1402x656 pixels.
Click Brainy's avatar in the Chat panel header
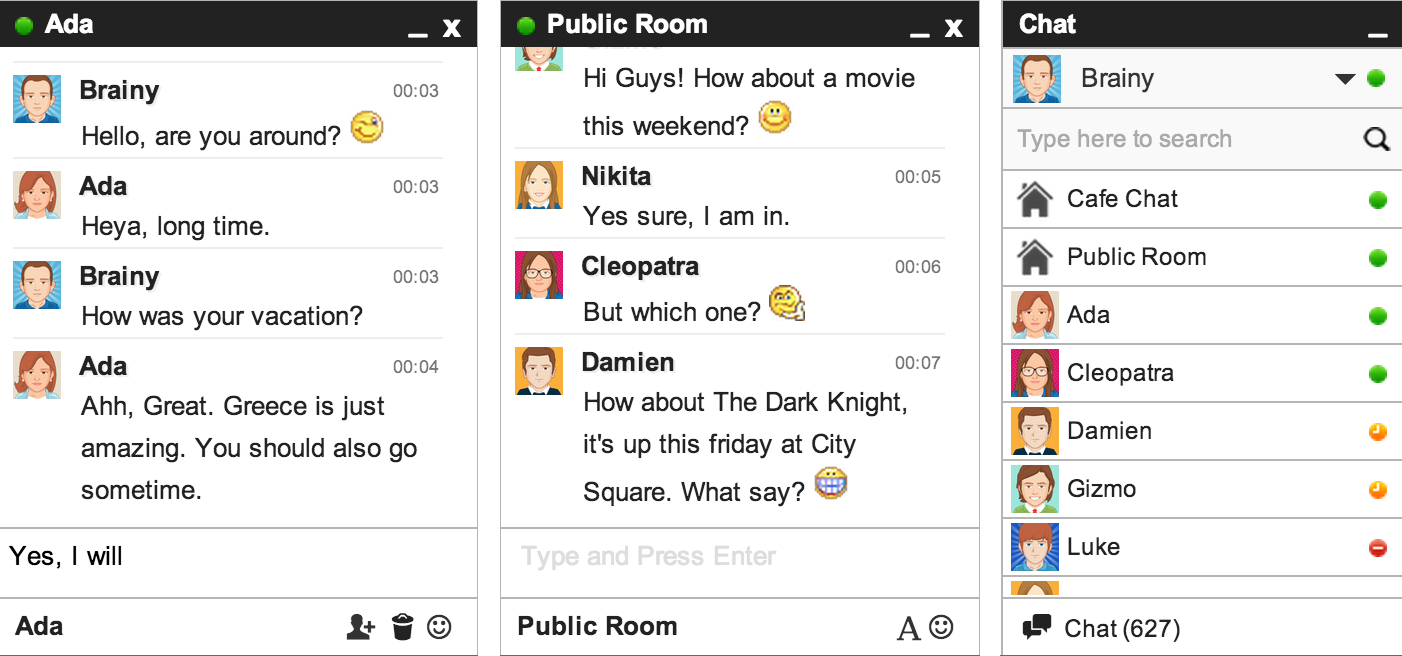pyautogui.click(x=1037, y=79)
